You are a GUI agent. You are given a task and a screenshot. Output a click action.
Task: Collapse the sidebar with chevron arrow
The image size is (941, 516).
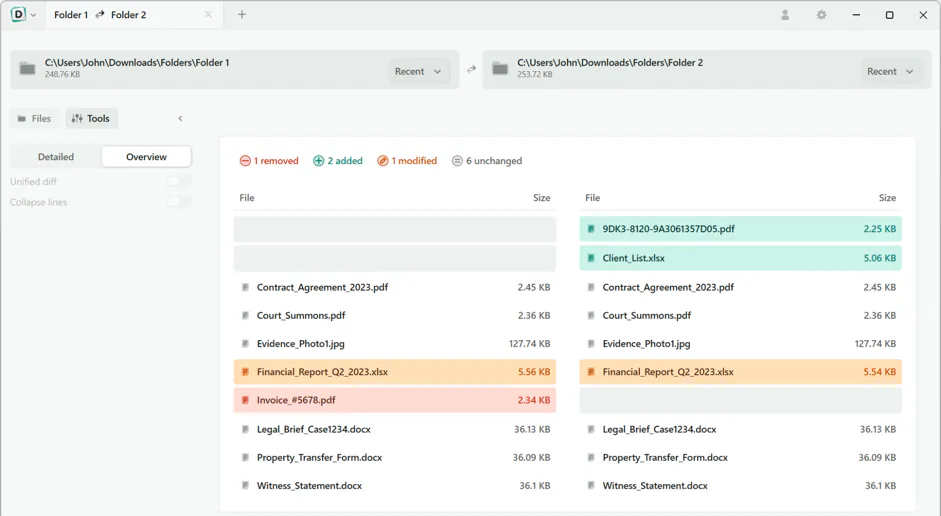coord(180,119)
